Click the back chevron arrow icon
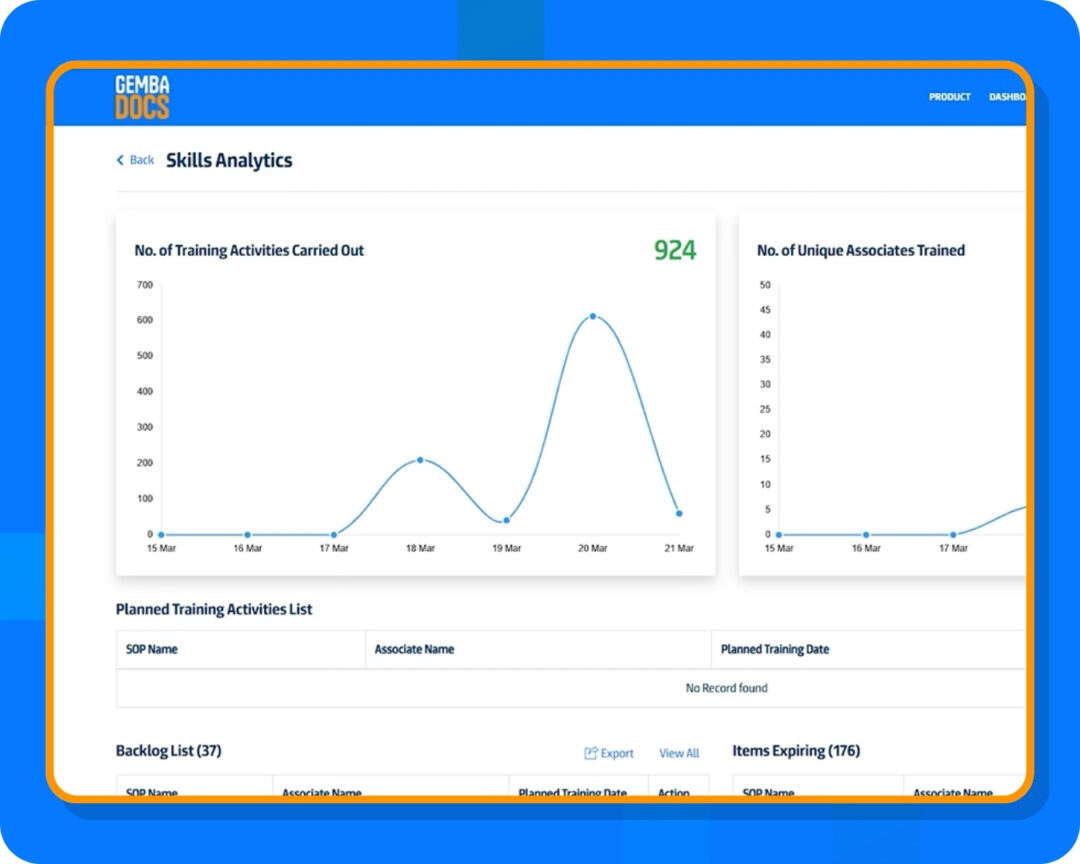1080x864 pixels. (x=120, y=160)
